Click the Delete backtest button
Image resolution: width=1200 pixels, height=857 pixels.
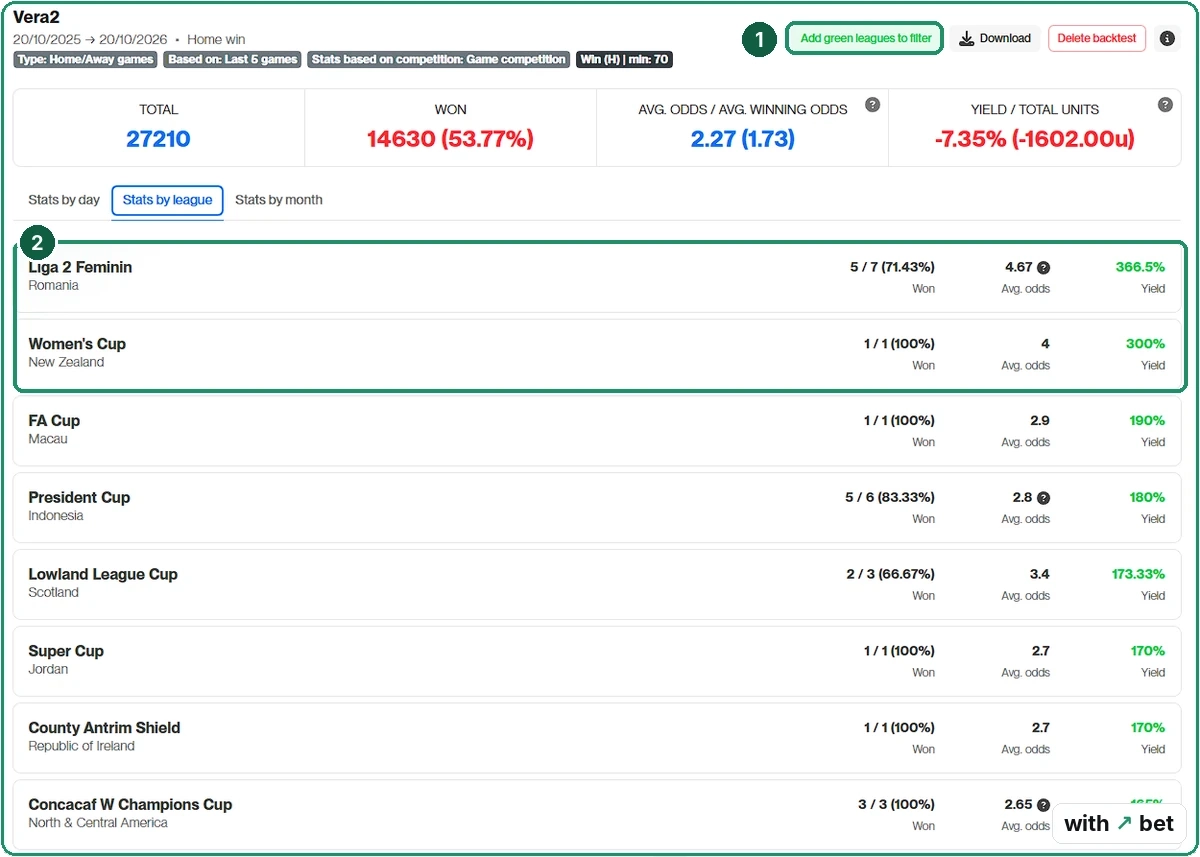click(1097, 38)
